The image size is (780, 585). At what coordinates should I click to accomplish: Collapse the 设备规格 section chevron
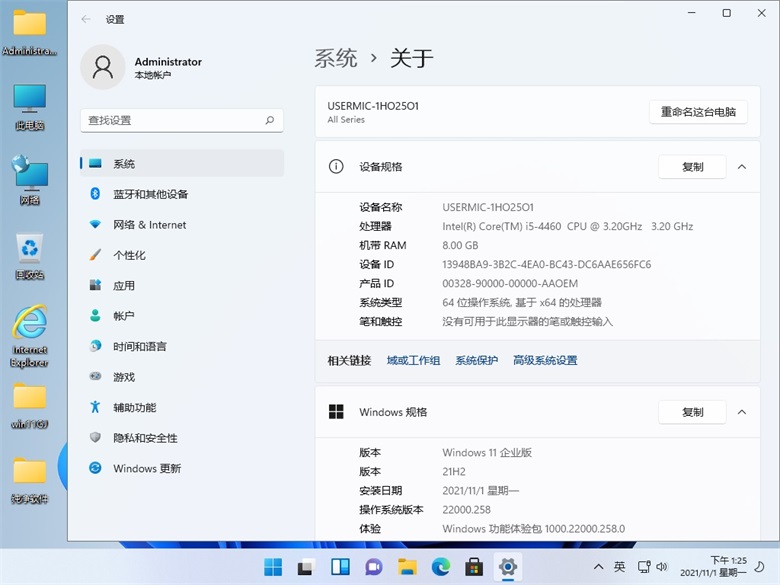(x=741, y=167)
